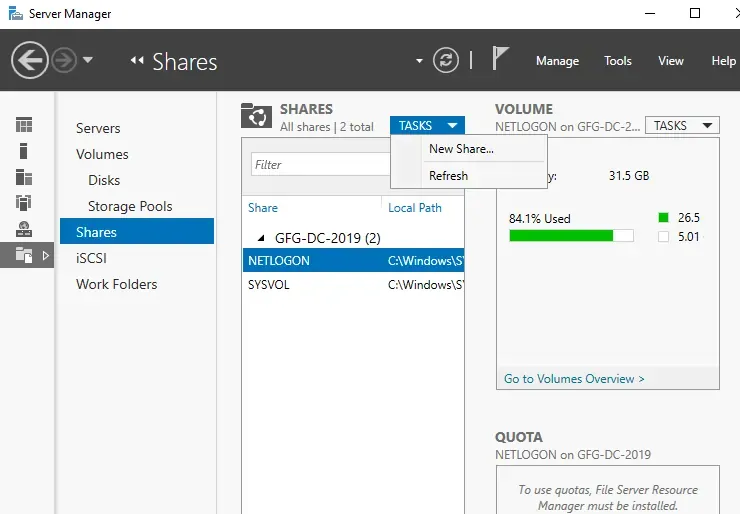Screen dimensions: 740x514
Task: Click the Forward navigation arrow
Action: (x=64, y=60)
